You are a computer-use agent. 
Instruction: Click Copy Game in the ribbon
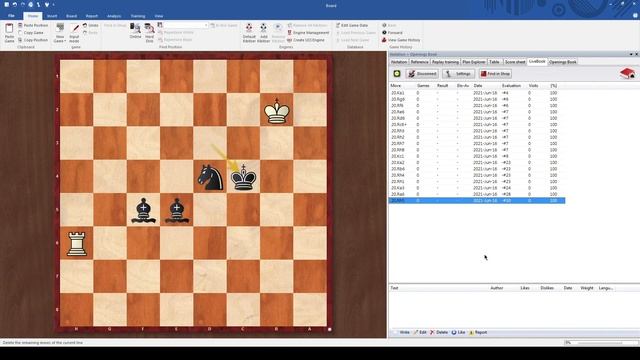coord(31,33)
